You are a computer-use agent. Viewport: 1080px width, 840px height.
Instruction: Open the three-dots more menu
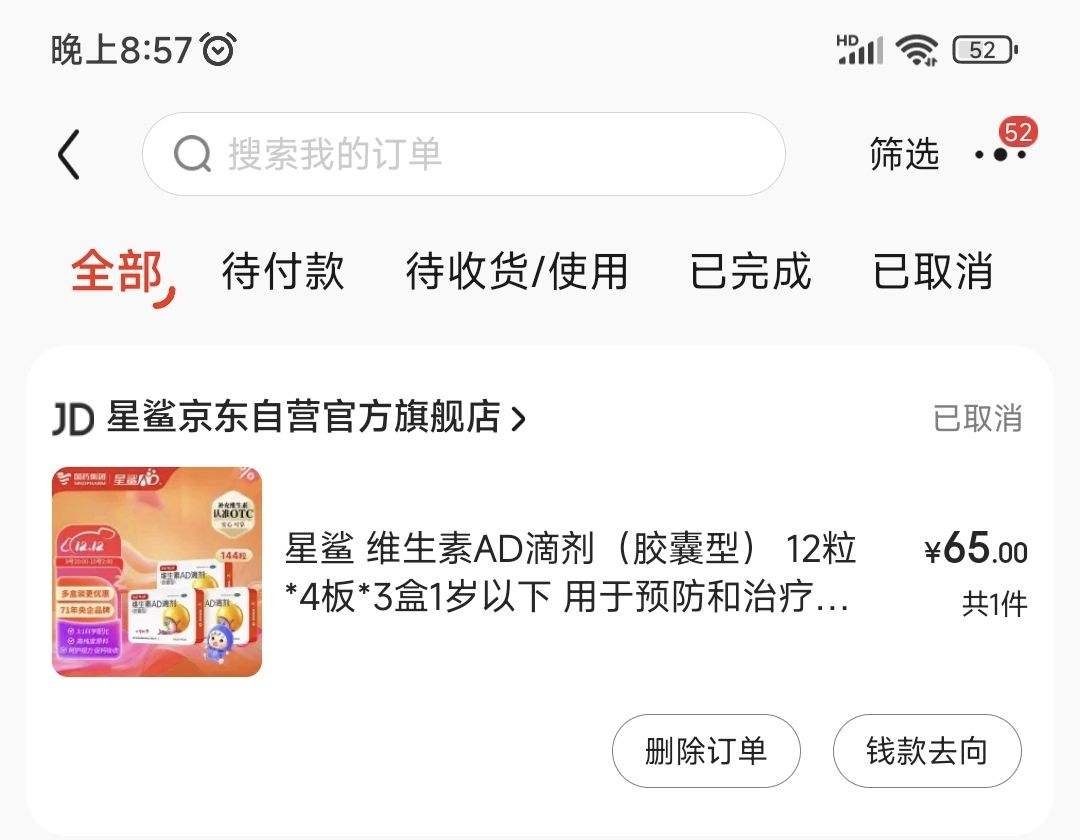pos(1000,155)
